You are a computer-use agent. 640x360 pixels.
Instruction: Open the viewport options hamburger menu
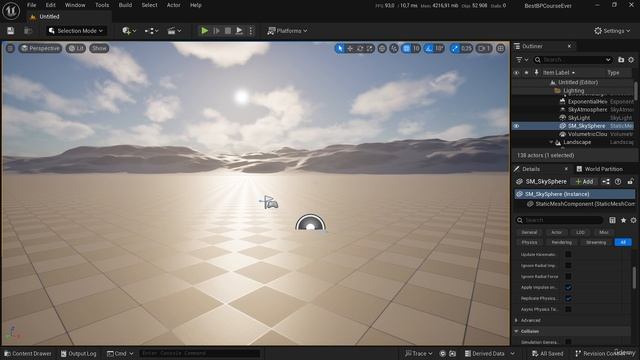[x=10, y=48]
